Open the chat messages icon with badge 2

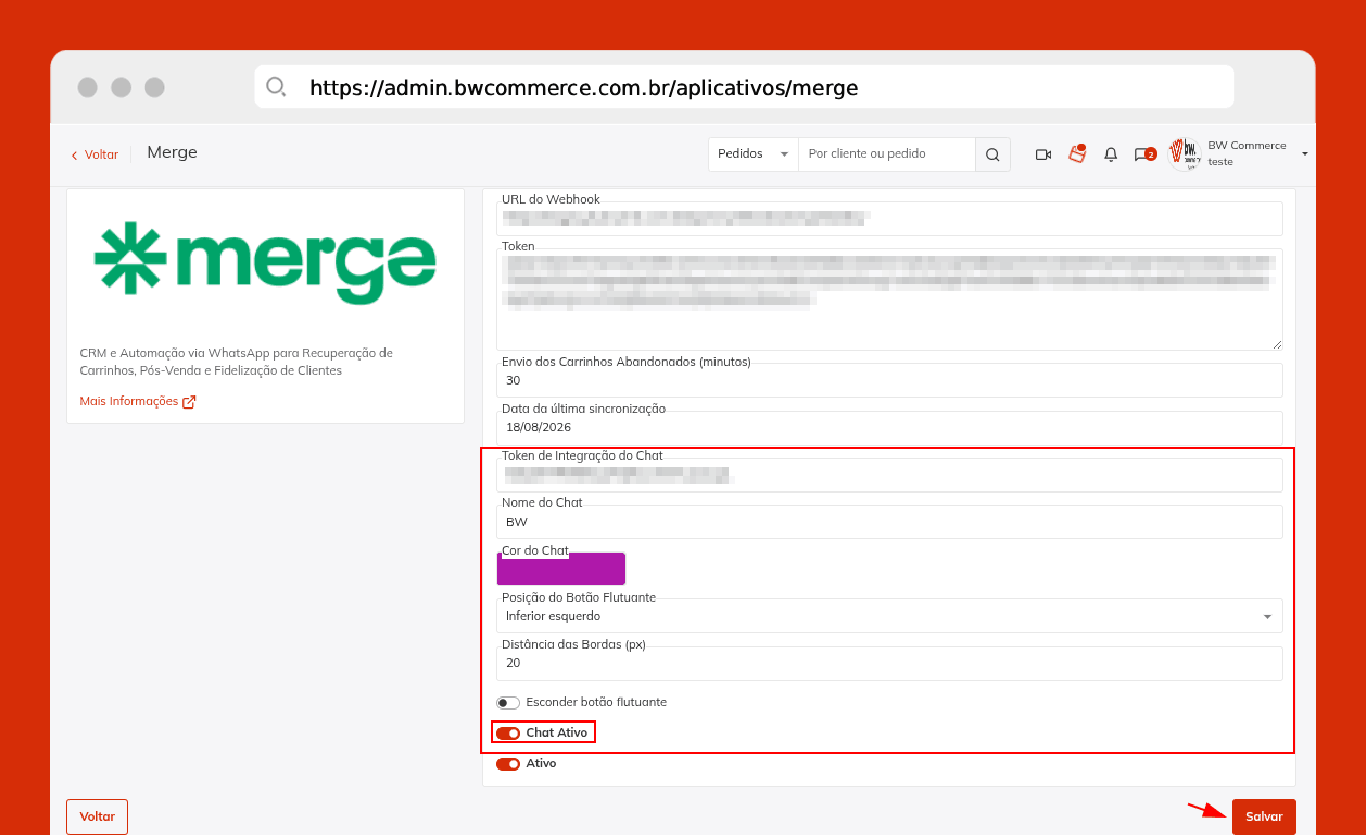[x=1144, y=154]
